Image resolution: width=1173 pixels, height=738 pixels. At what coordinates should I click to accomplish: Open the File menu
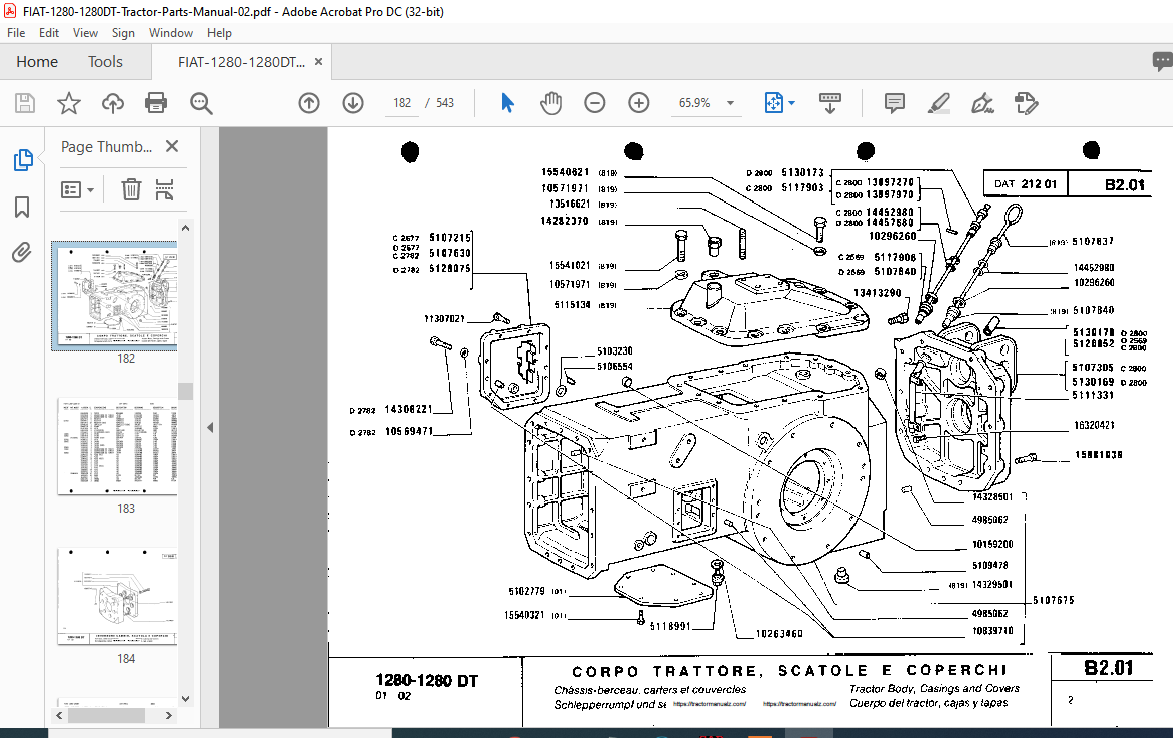(x=16, y=33)
